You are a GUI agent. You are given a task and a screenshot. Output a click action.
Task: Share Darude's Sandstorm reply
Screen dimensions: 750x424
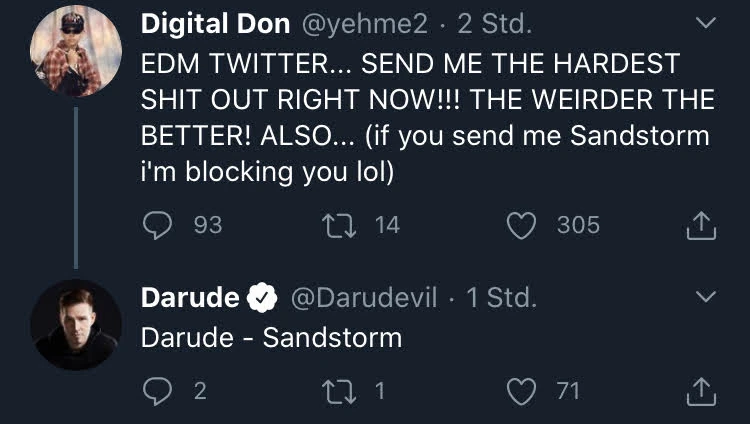click(701, 391)
